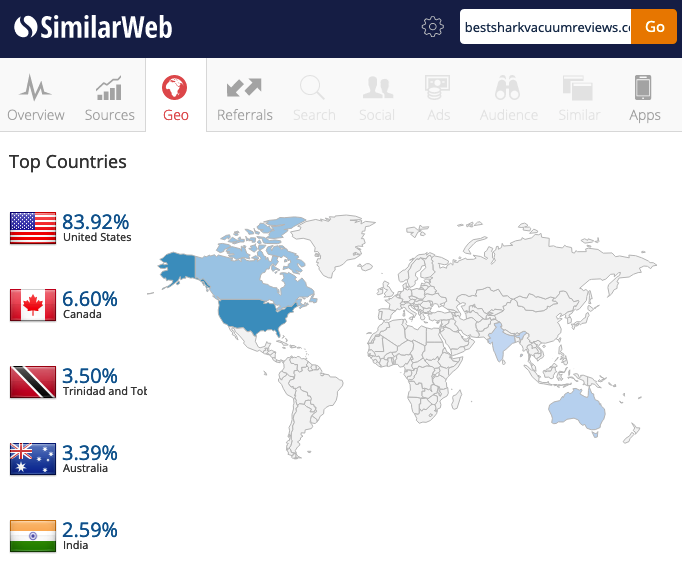Open the Search magnifier tab

click(x=314, y=97)
